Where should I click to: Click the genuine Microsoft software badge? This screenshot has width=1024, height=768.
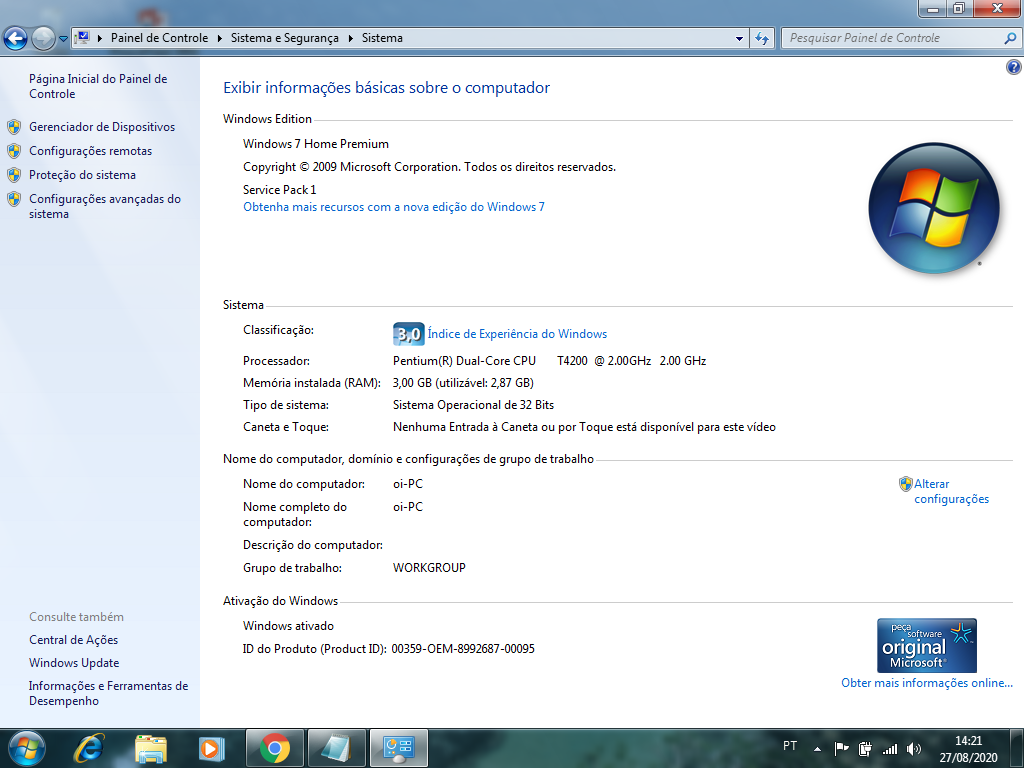927,645
